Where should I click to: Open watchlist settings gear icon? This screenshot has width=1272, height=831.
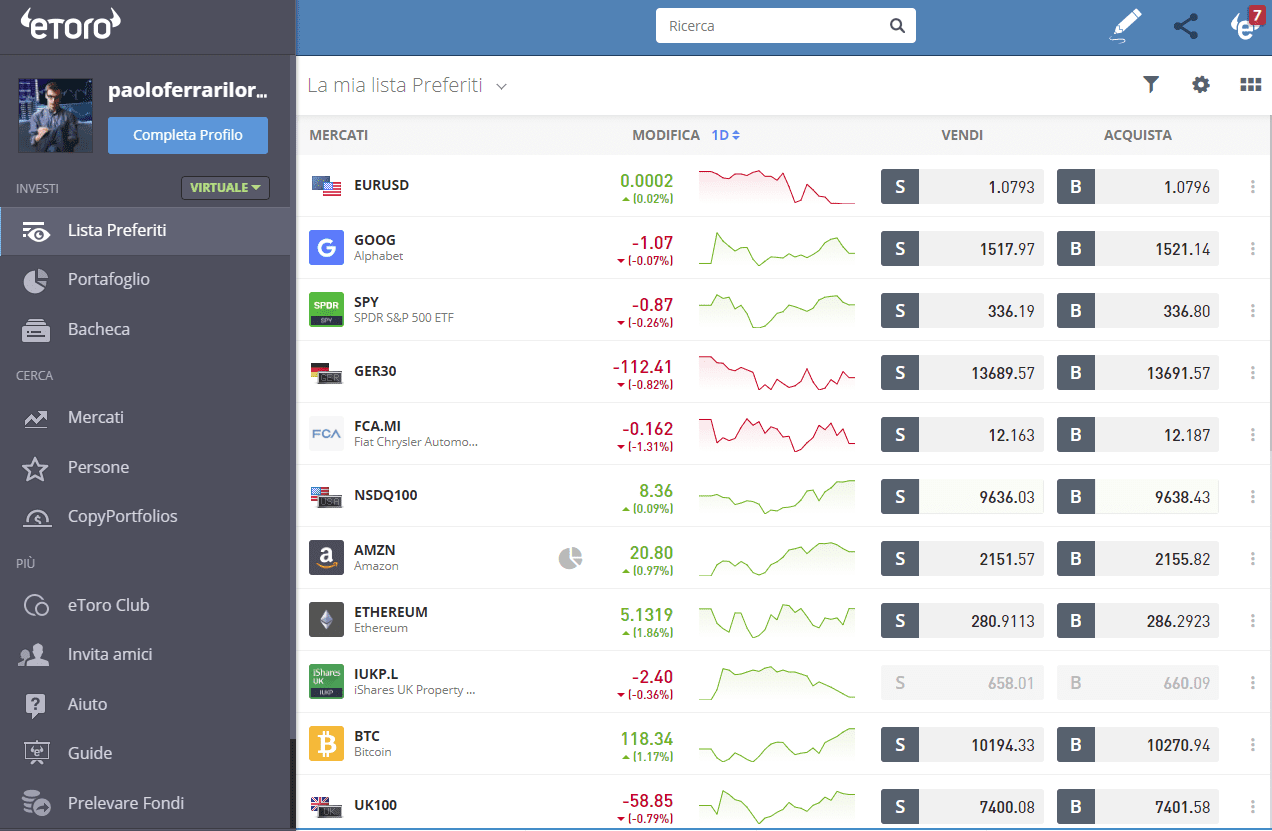tap(1201, 85)
